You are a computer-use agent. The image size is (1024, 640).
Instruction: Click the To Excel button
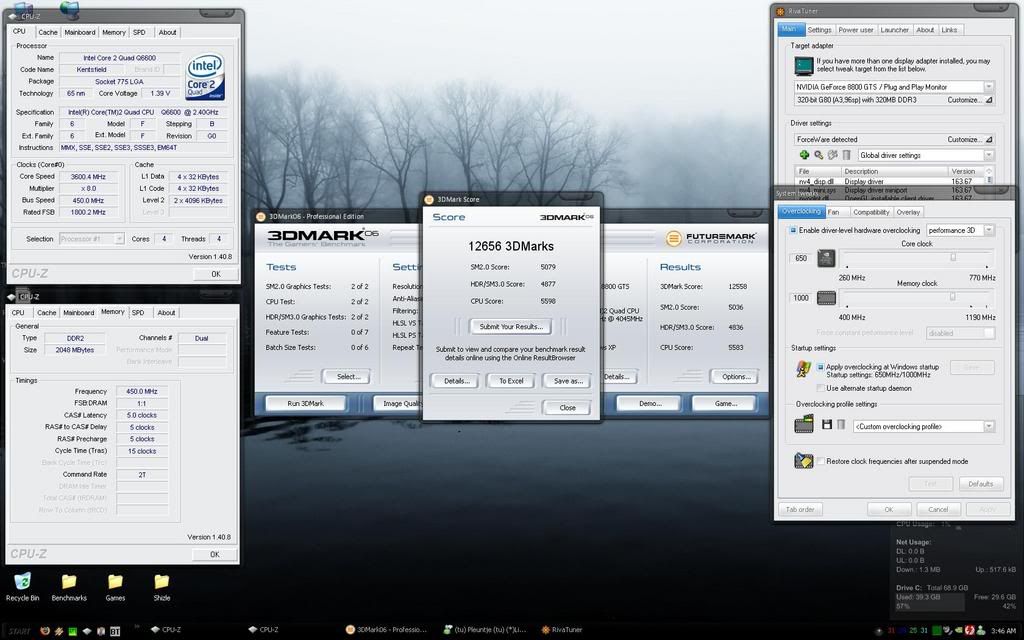point(511,381)
